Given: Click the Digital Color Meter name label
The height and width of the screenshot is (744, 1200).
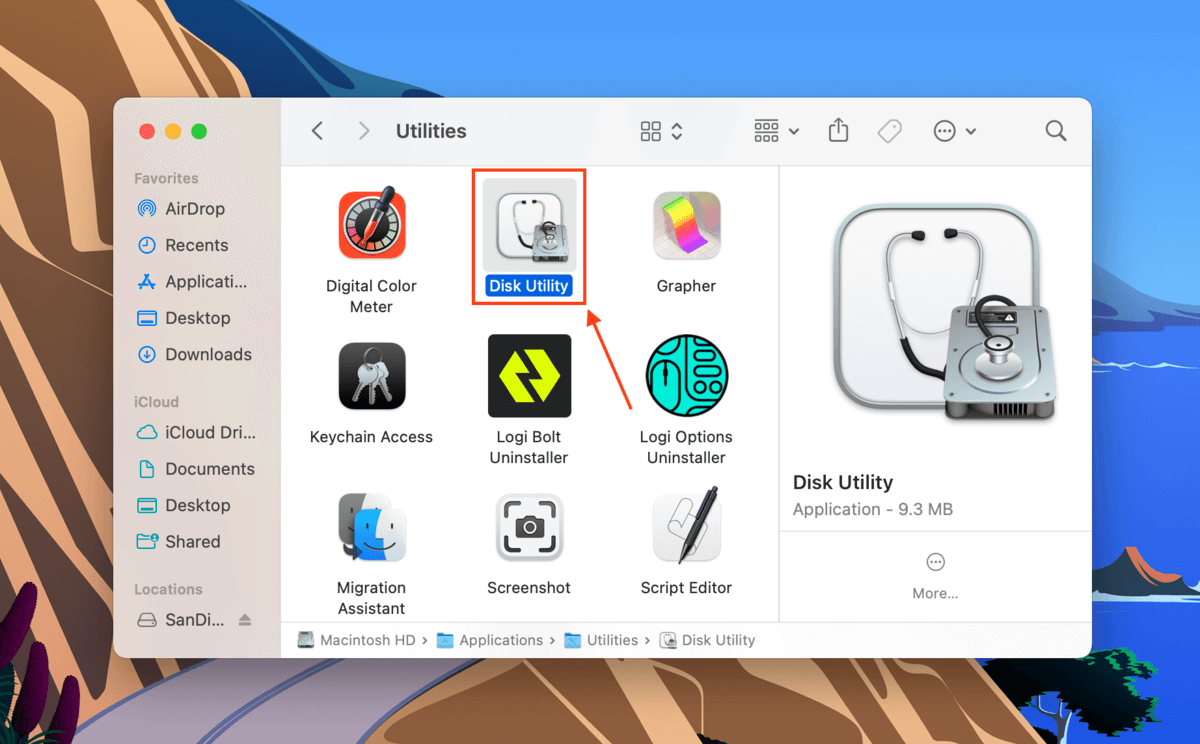Looking at the screenshot, I should point(371,296).
